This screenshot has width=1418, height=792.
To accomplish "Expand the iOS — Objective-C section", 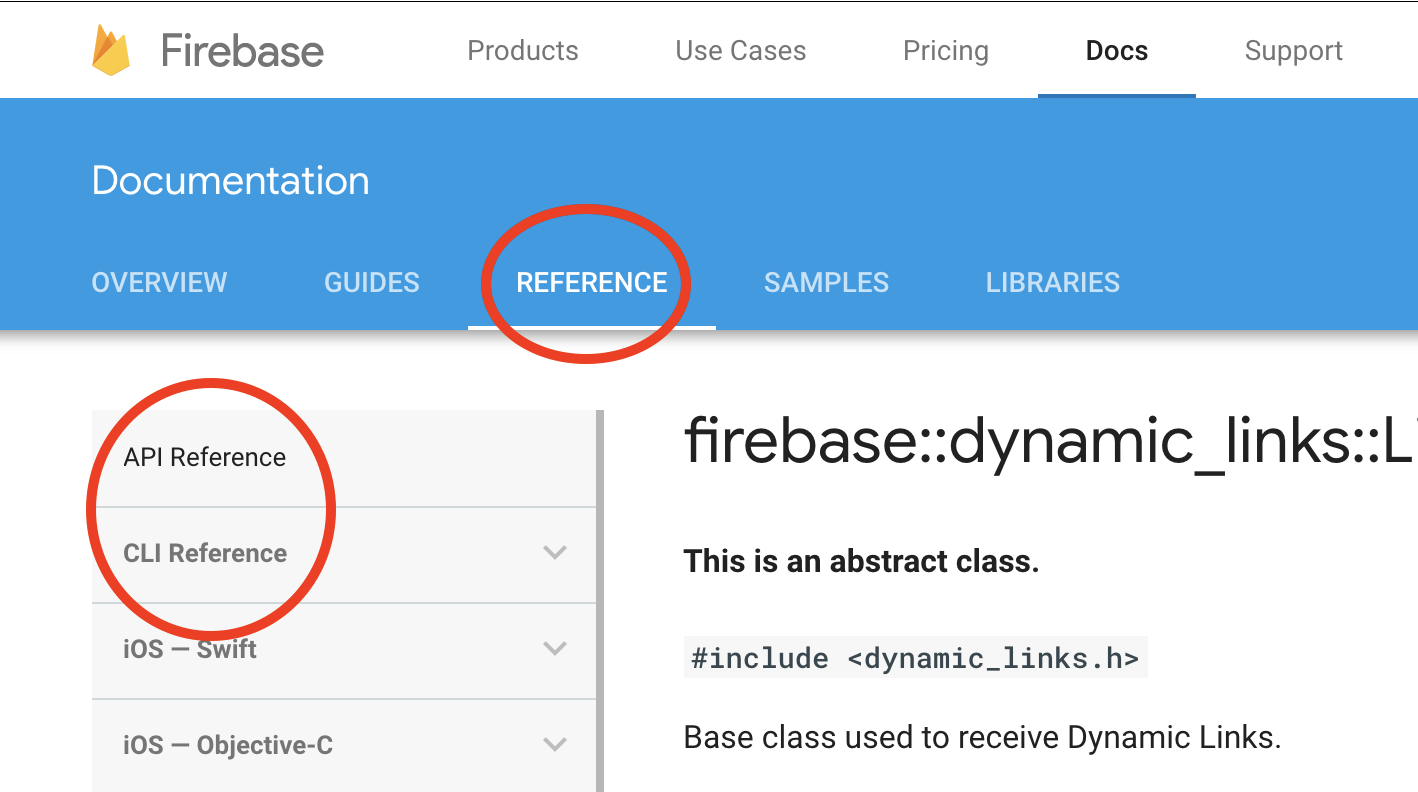I will click(555, 745).
